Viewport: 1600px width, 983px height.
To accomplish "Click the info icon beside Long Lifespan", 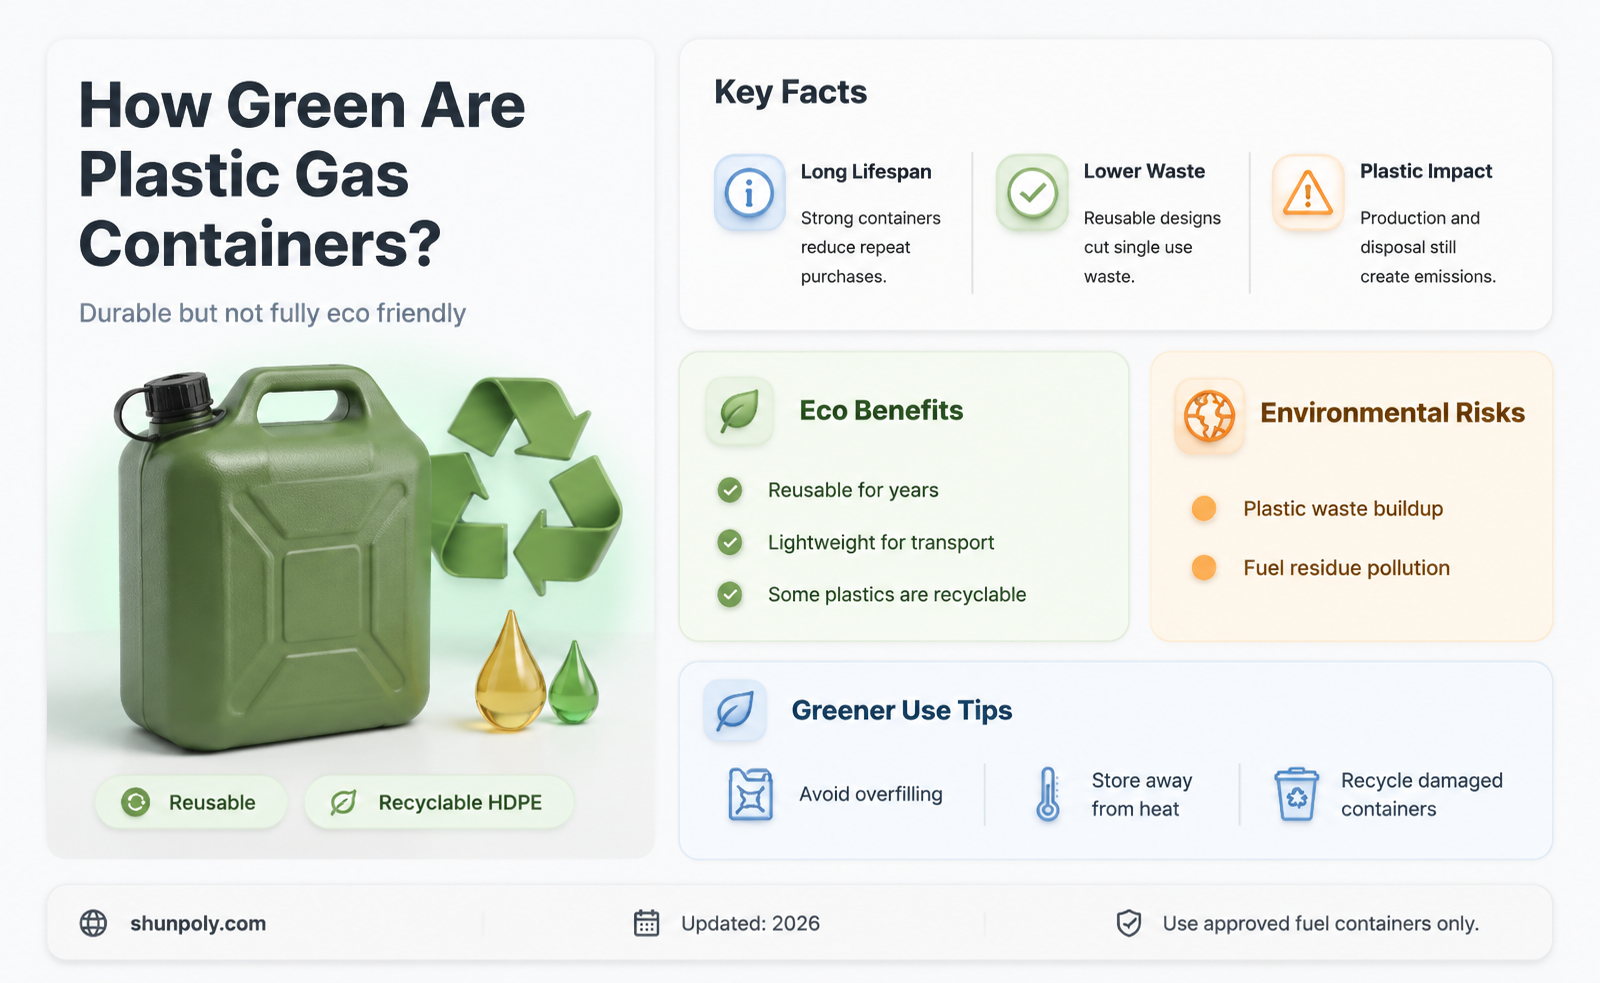I will [749, 192].
